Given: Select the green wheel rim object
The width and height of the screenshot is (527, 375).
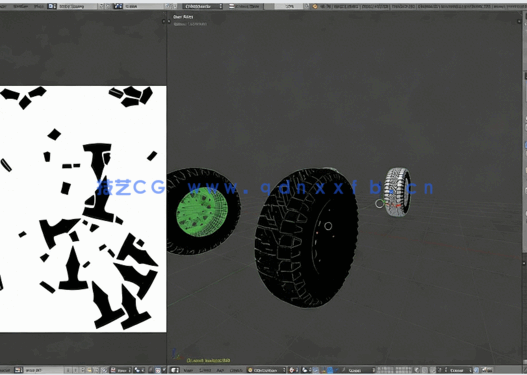Looking at the screenshot, I should 202,212.
